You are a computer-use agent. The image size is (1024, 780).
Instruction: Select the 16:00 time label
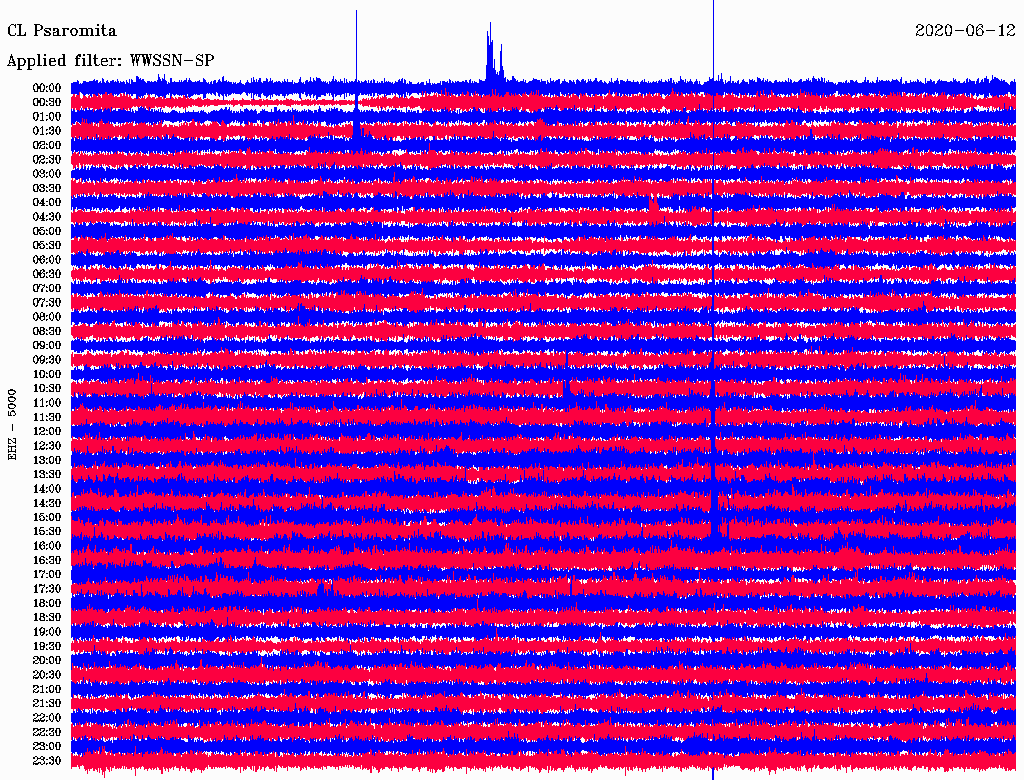tap(47, 546)
